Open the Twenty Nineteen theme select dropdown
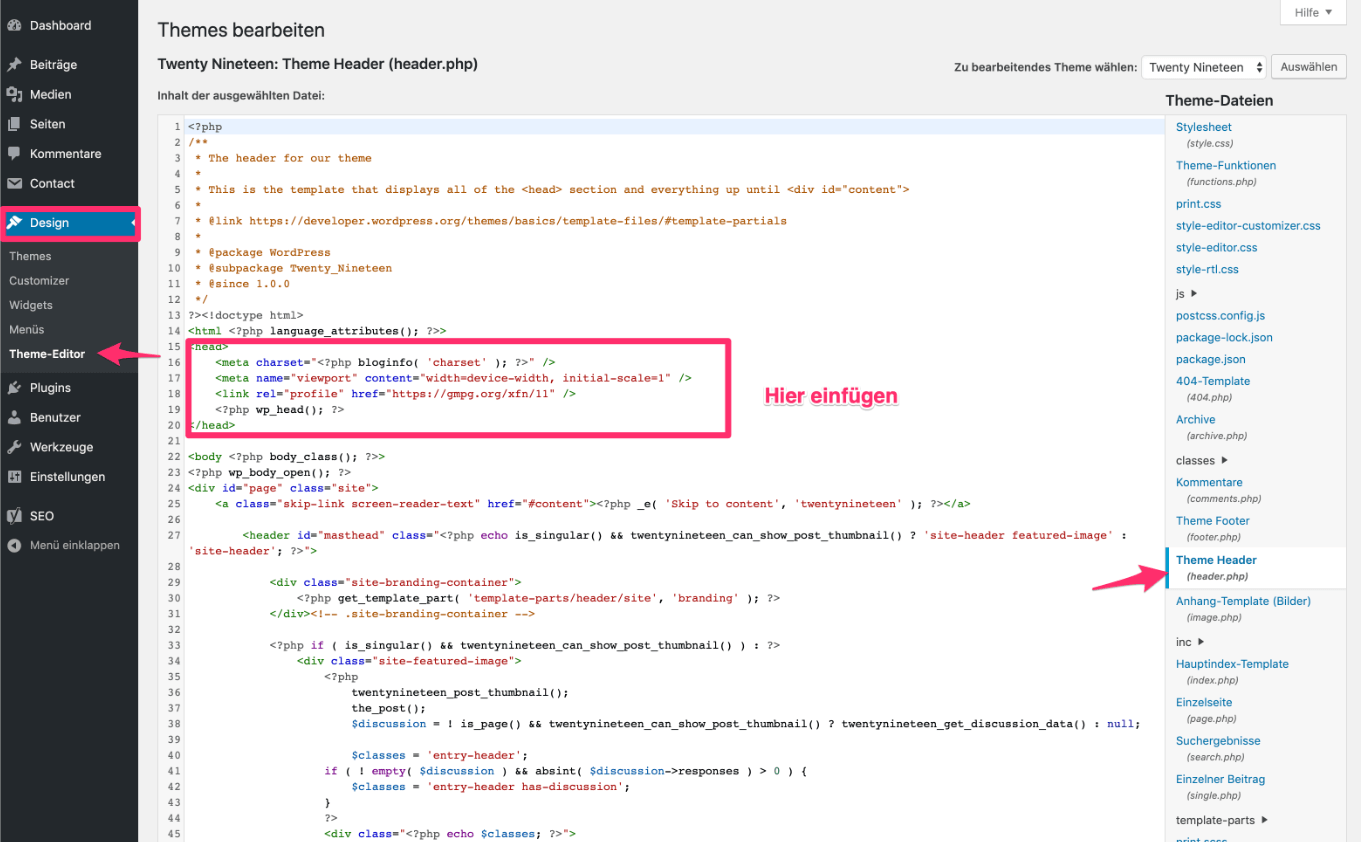1364x842 pixels. (x=1204, y=68)
